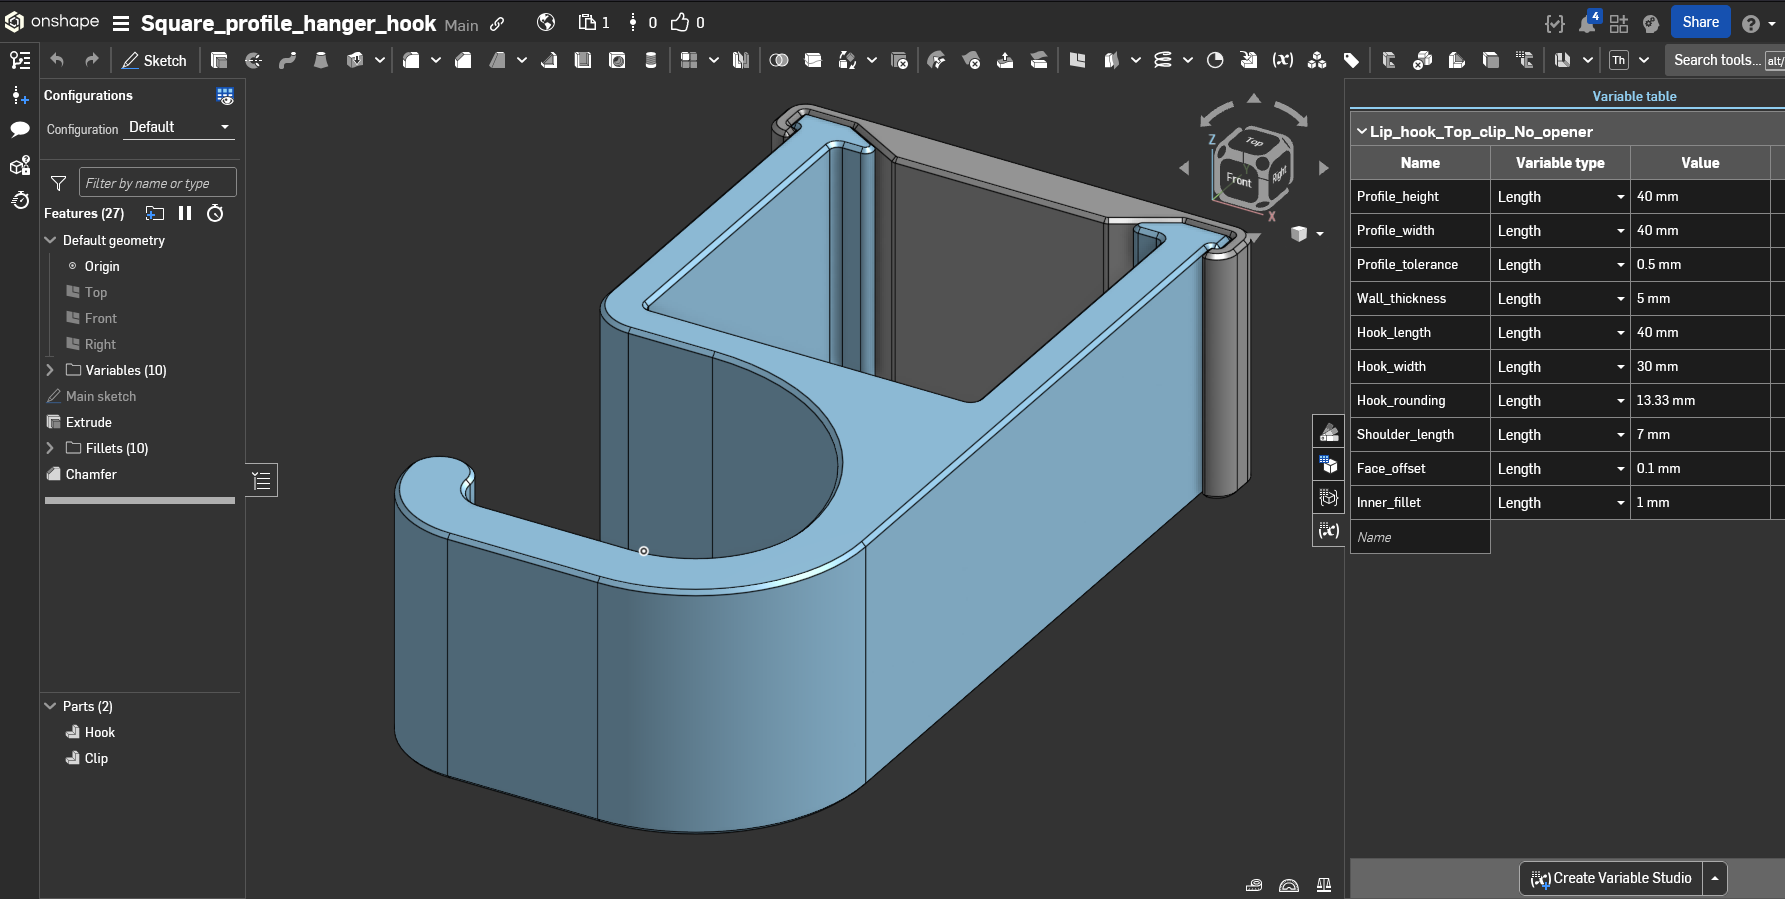Expand the Fillets (10) folder
The height and width of the screenshot is (899, 1785).
[x=50, y=448]
